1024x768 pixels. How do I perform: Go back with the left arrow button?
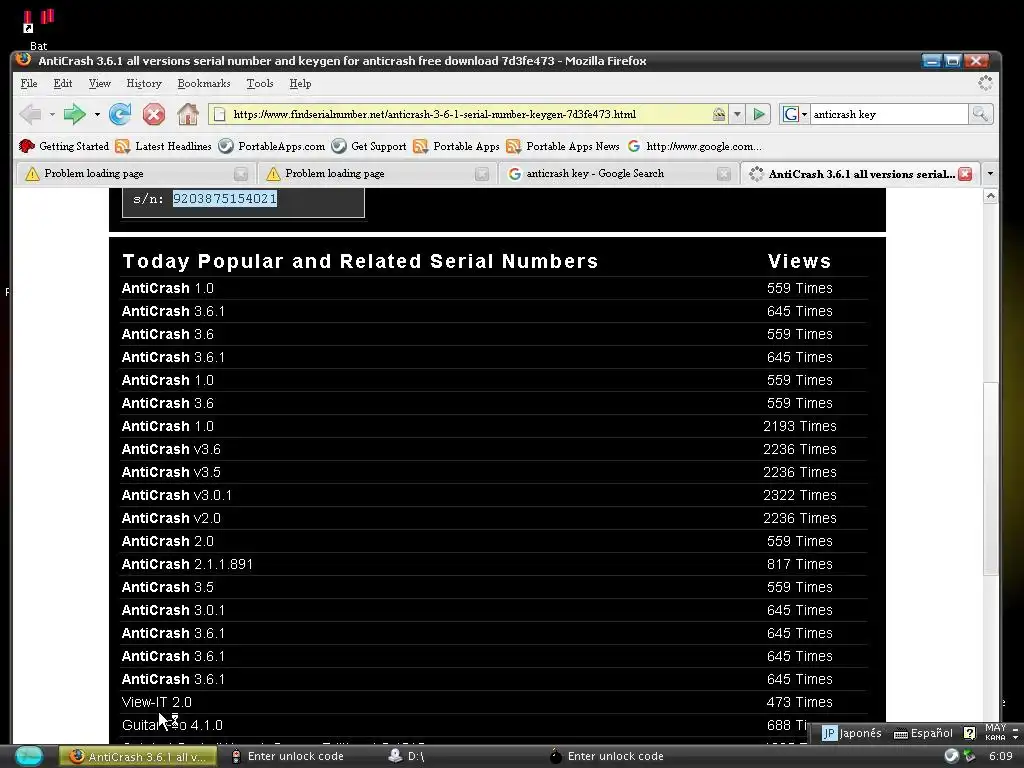[x=31, y=114]
